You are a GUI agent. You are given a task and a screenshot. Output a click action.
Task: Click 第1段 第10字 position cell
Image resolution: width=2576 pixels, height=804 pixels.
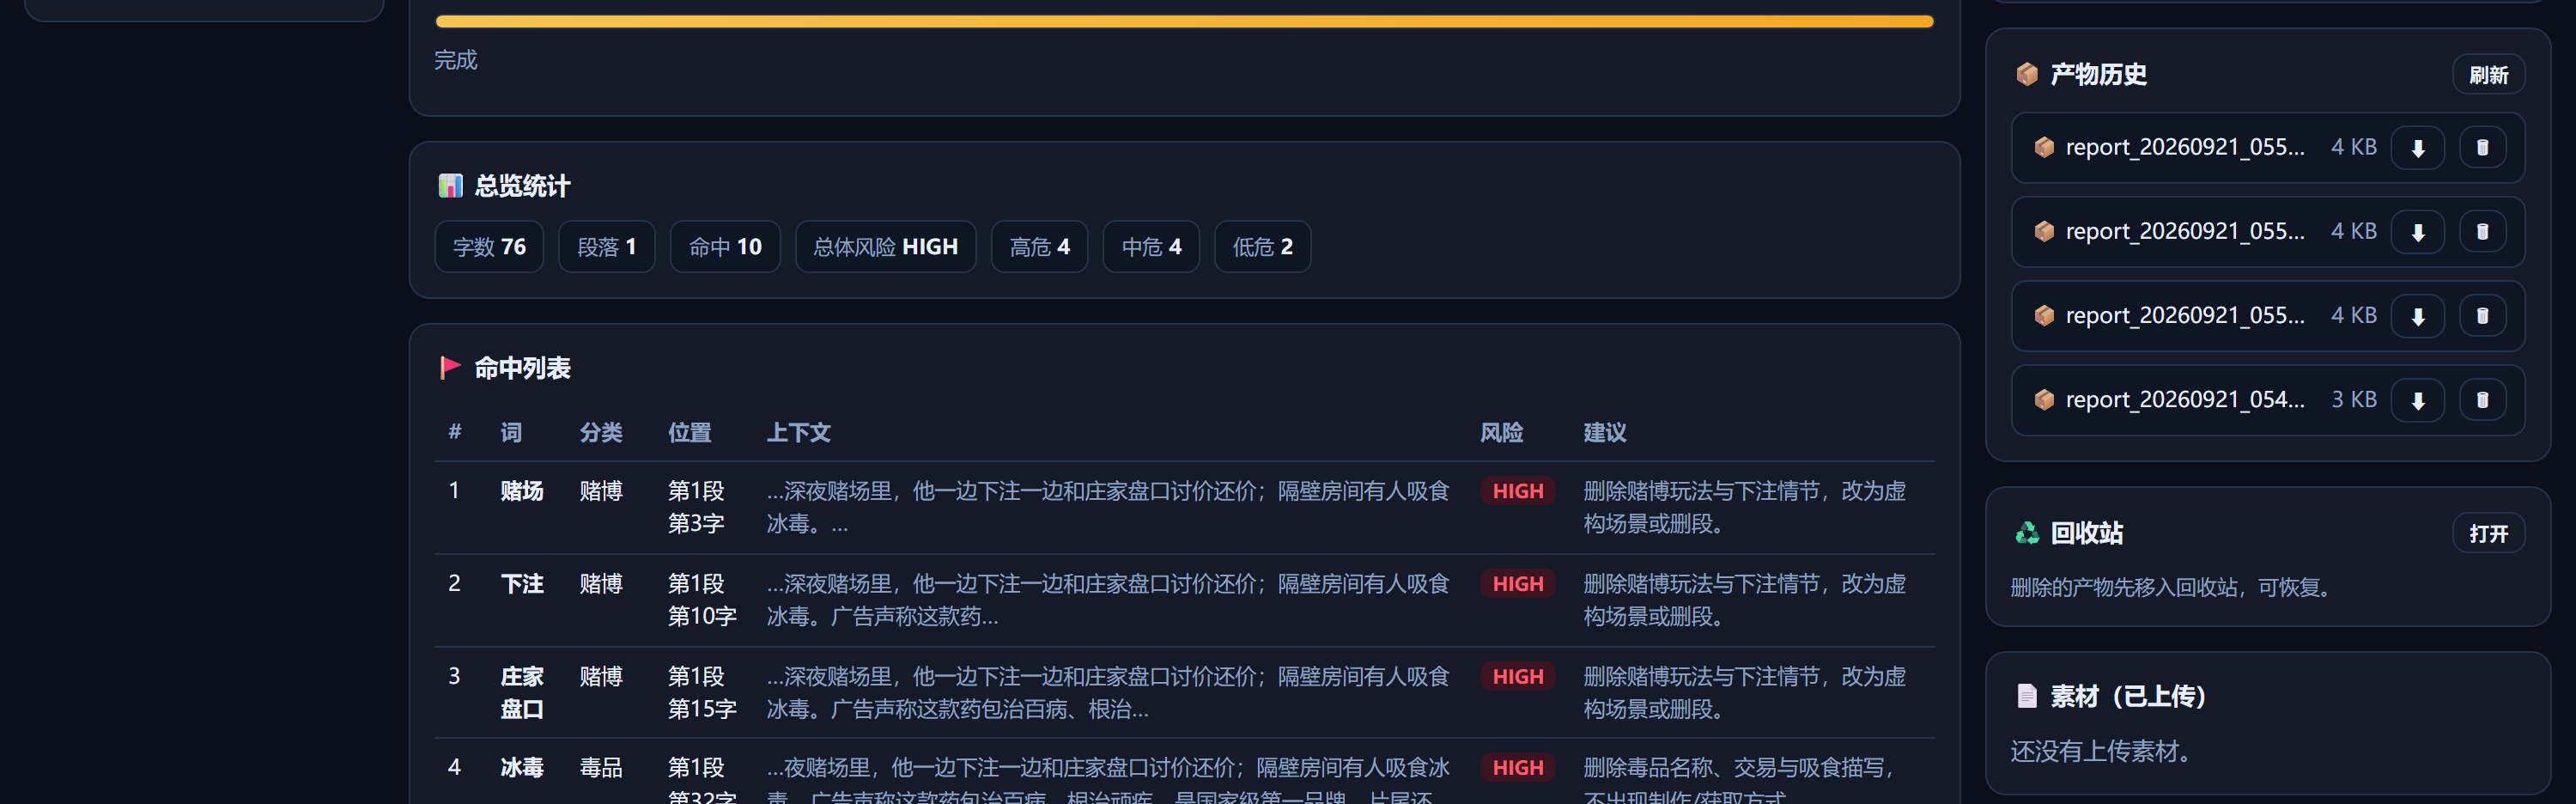702,600
